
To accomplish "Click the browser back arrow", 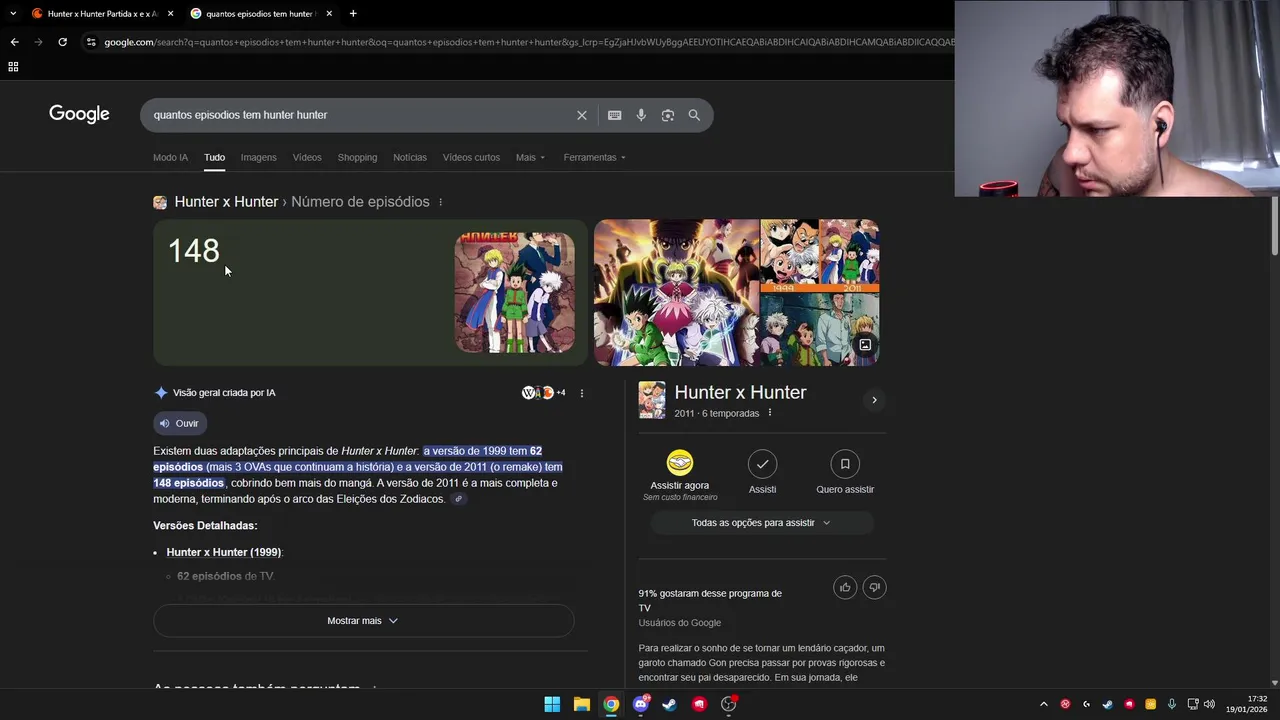I will click(x=14, y=42).
